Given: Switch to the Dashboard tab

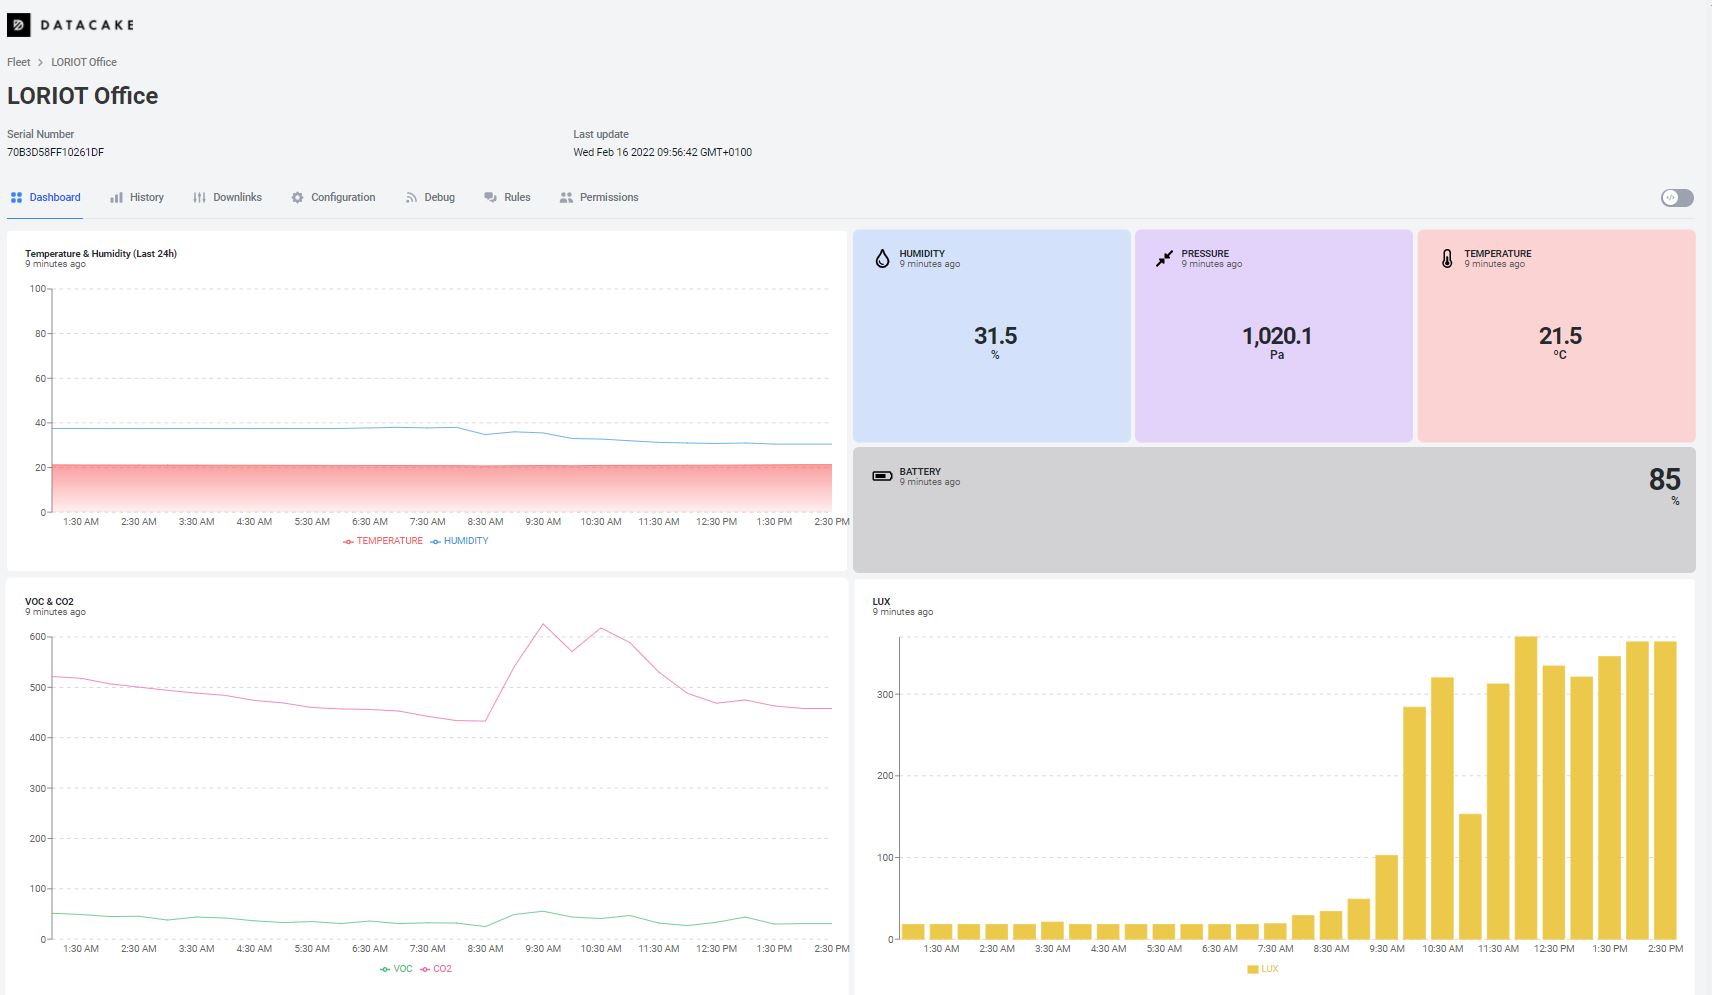Looking at the screenshot, I should [45, 197].
